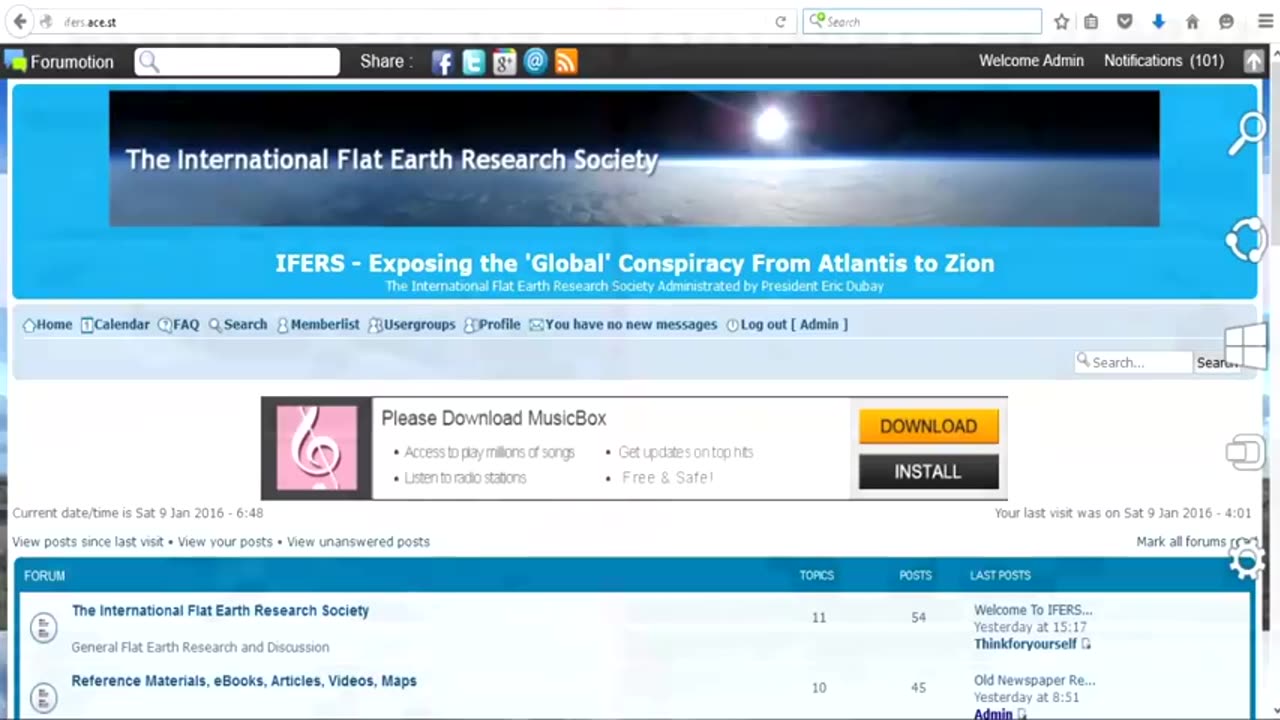The height and width of the screenshot is (720, 1280).
Task: Click the forum Search... input field
Action: tap(1134, 362)
